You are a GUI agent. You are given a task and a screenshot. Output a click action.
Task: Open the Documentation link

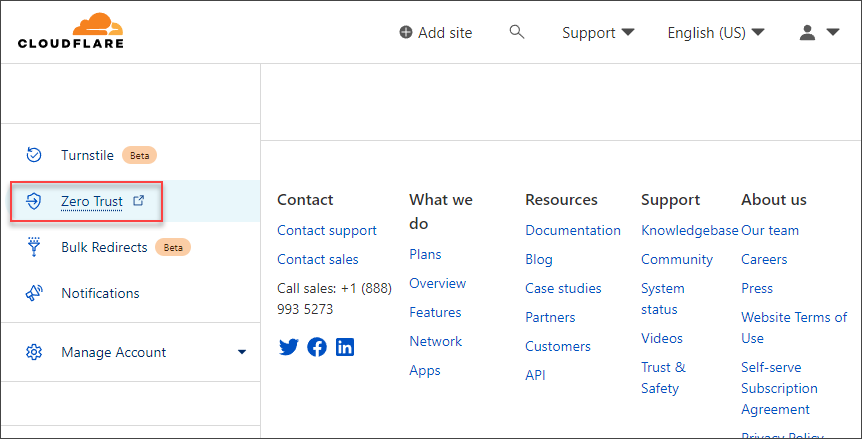(x=573, y=230)
